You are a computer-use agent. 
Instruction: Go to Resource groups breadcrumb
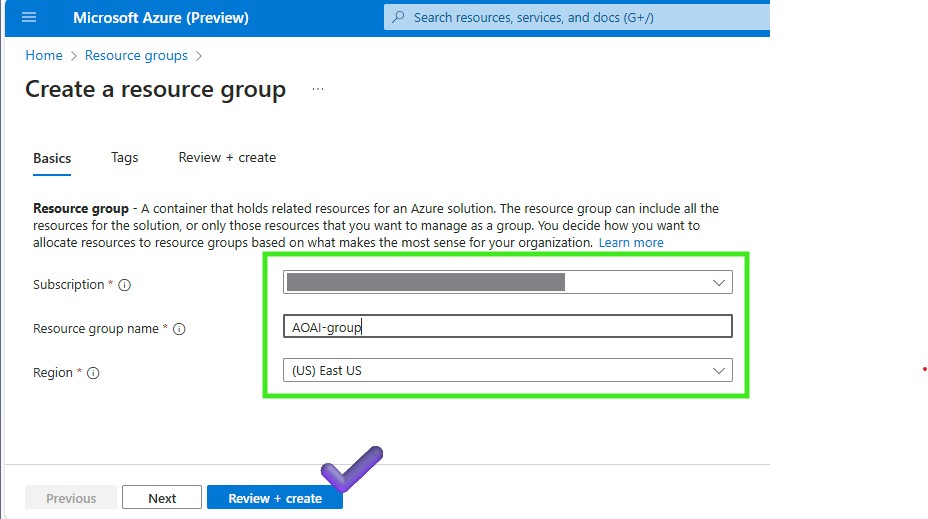136,55
